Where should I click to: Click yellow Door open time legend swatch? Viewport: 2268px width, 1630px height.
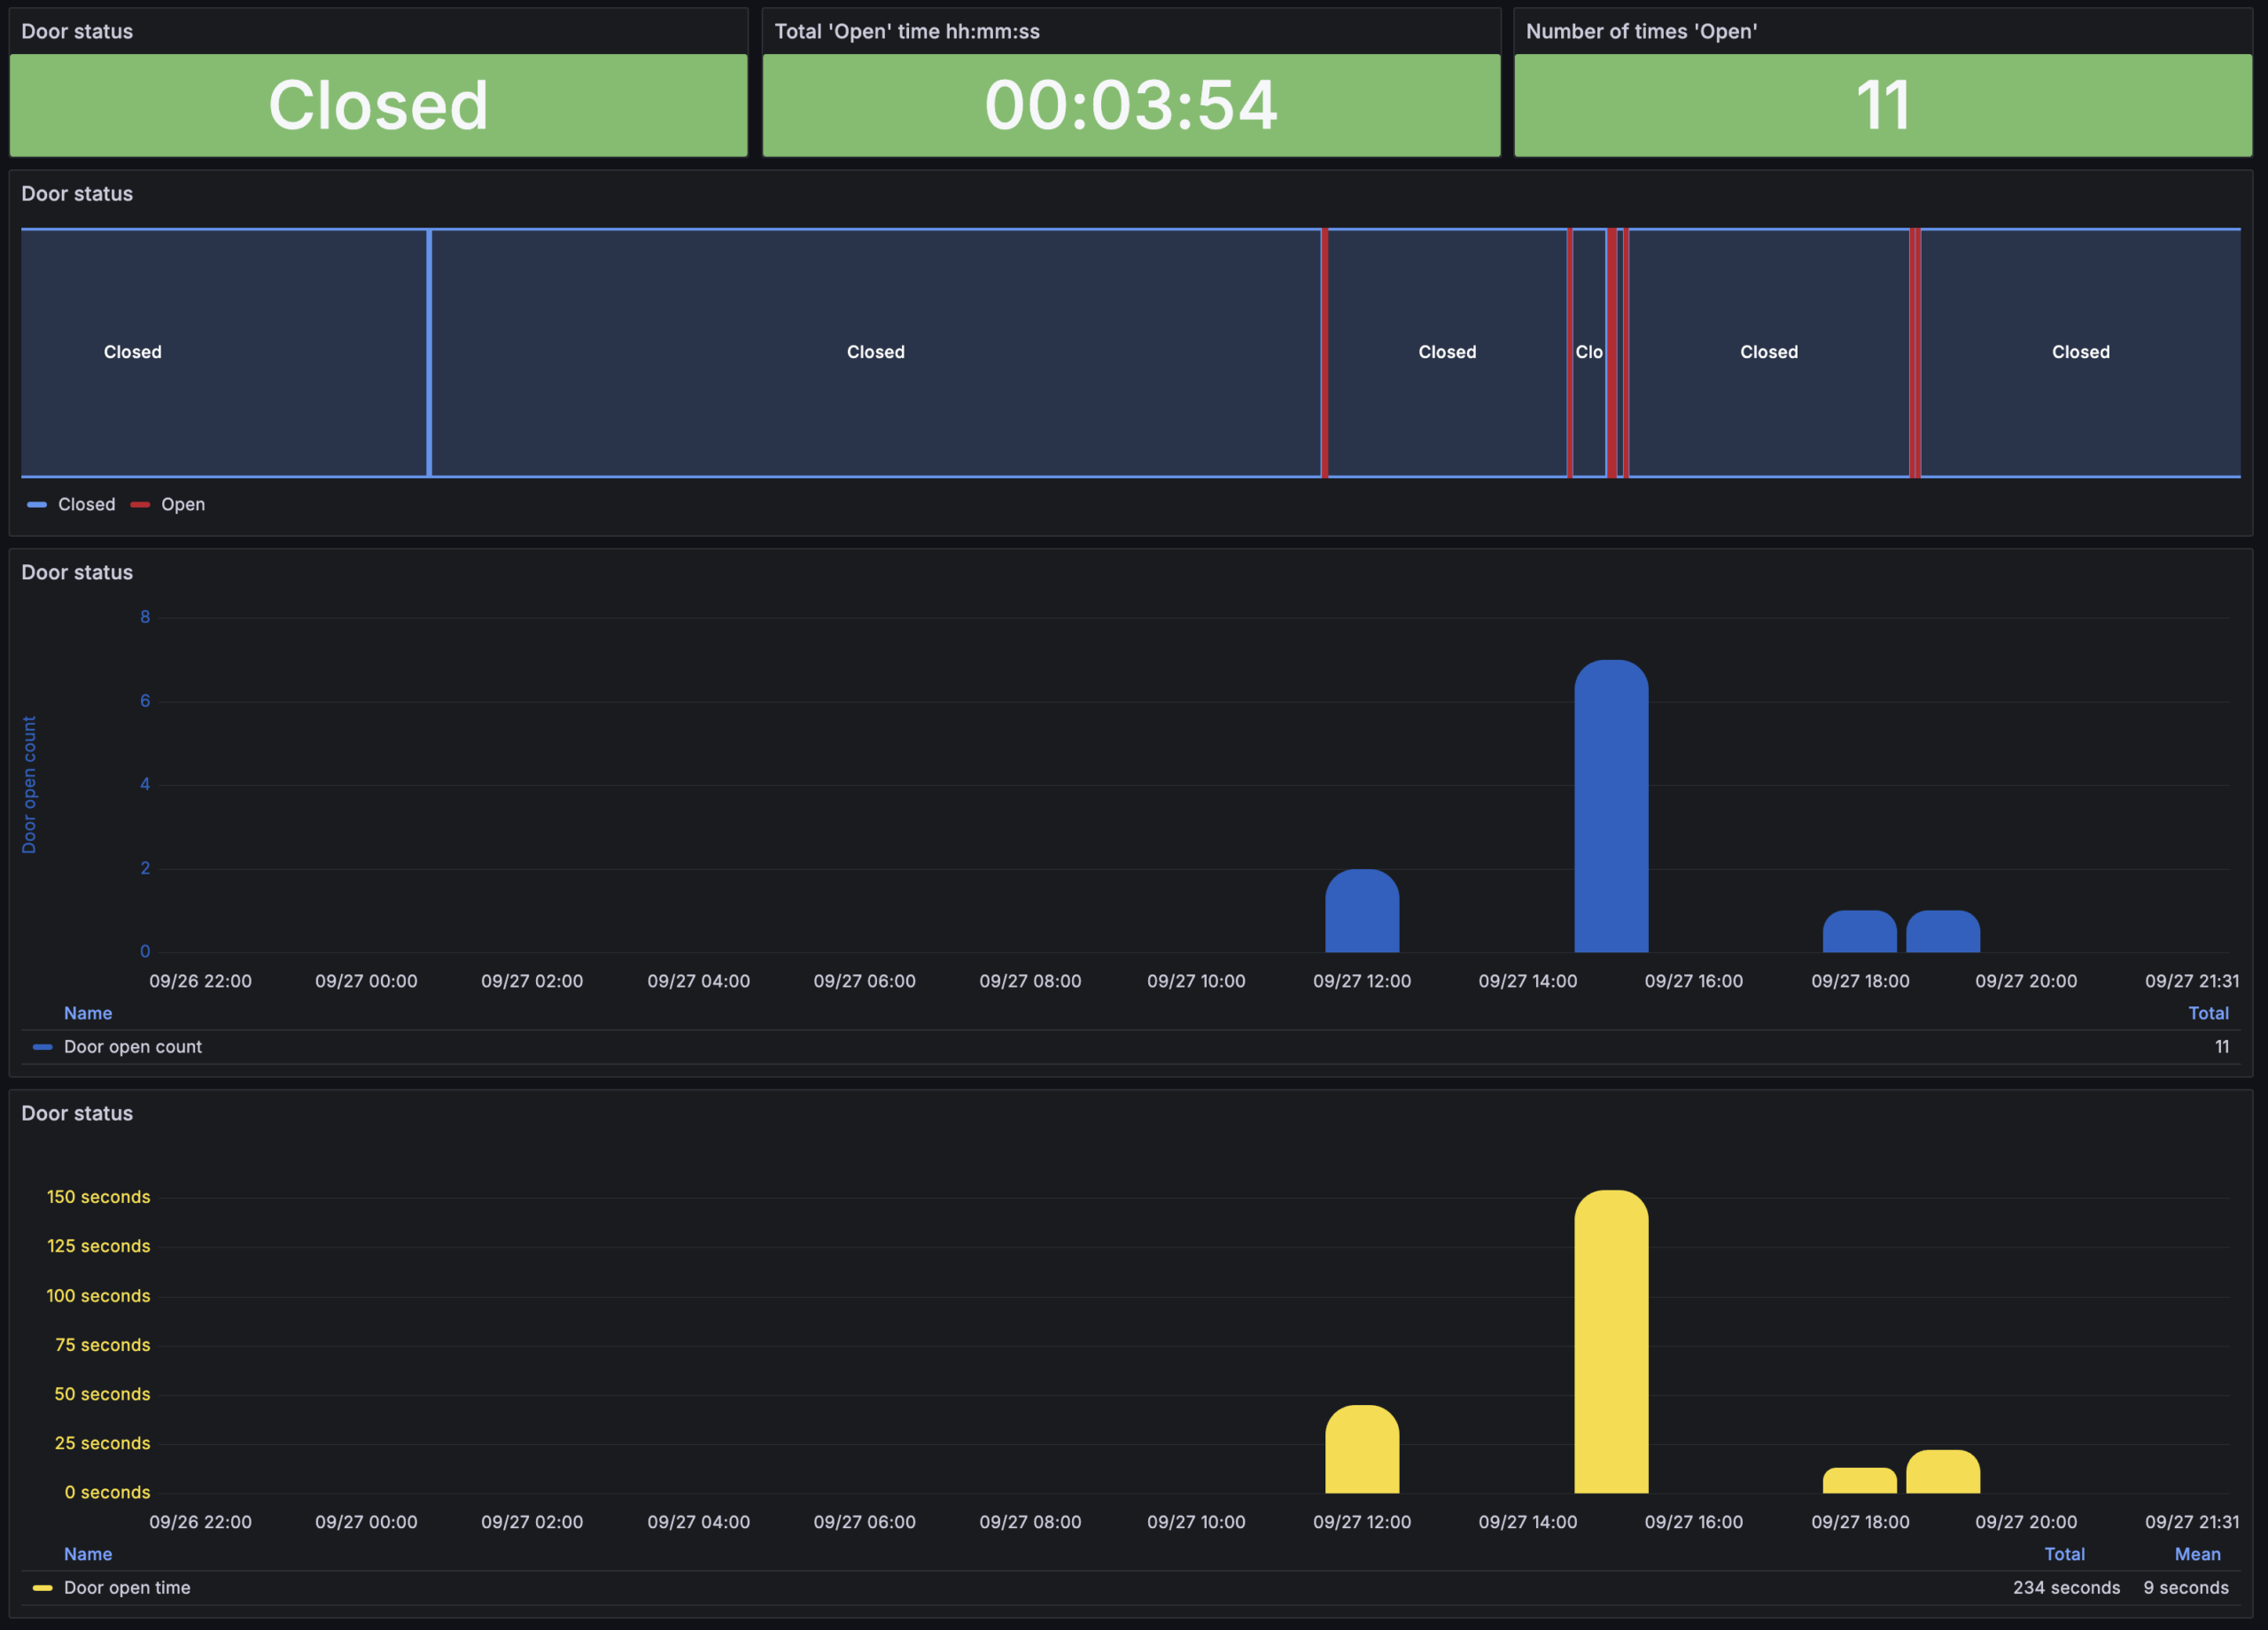coord(42,1588)
